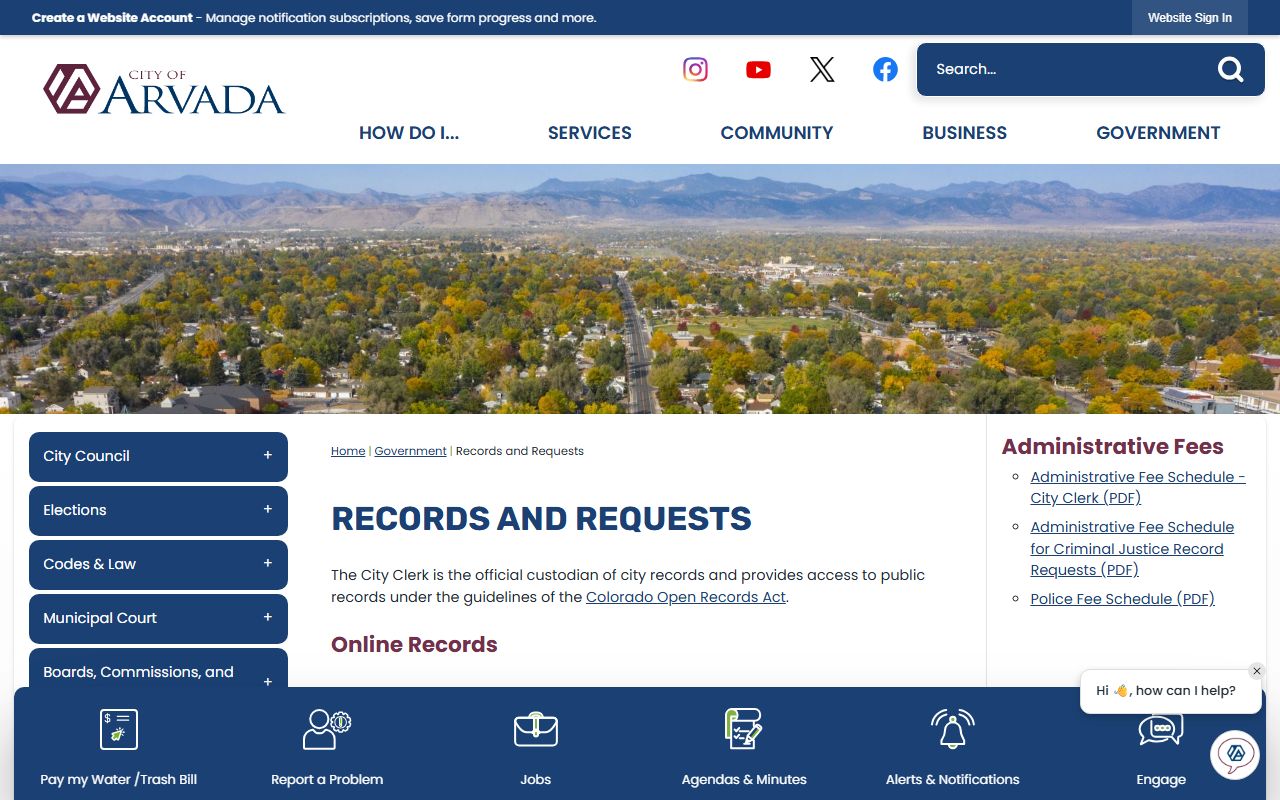Open Criminal Justice Record Requests fee PDF
1280x800 pixels.
click(x=1132, y=548)
